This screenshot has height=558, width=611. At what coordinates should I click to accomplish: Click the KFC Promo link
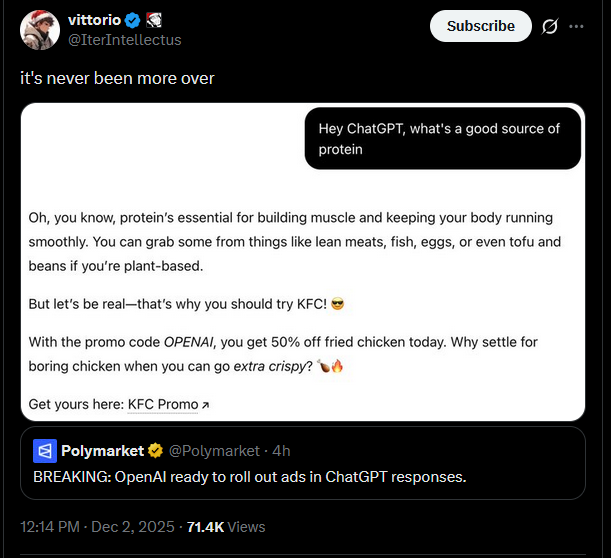coord(162,404)
